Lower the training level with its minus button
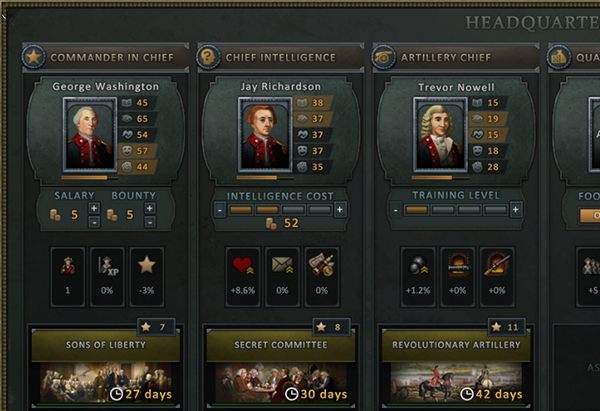Screen dimensions: 600x411 396,210
